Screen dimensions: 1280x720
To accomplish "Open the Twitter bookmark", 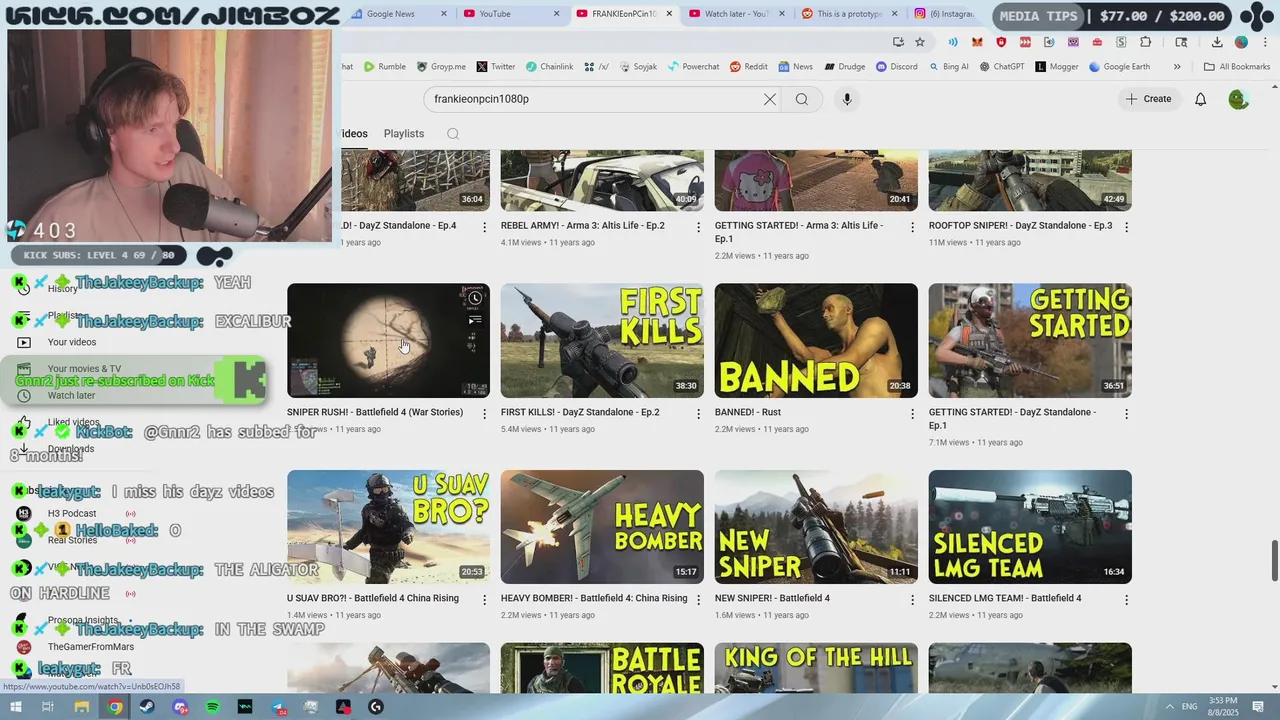I will click(x=496, y=67).
